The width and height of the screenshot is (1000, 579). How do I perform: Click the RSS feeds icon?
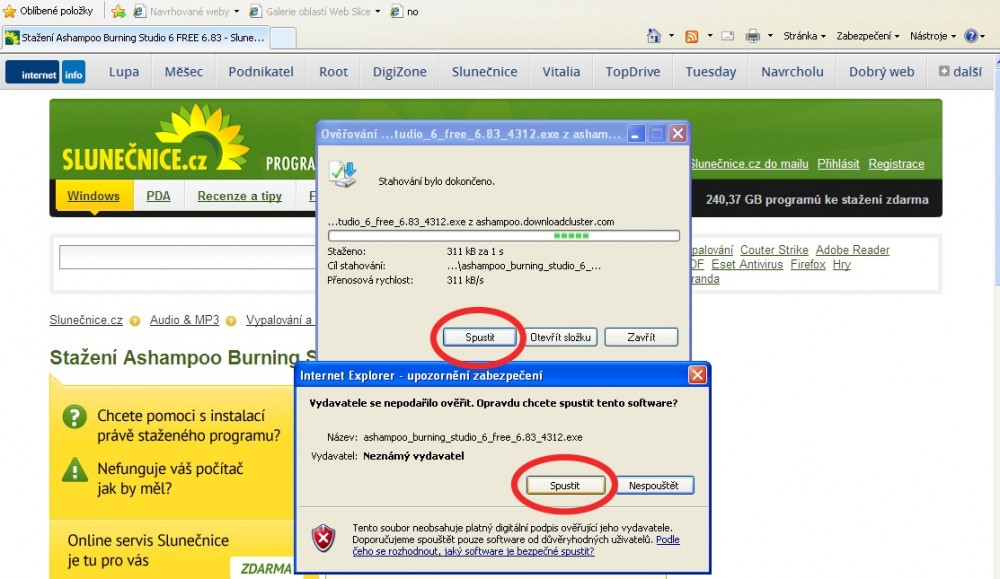[691, 36]
